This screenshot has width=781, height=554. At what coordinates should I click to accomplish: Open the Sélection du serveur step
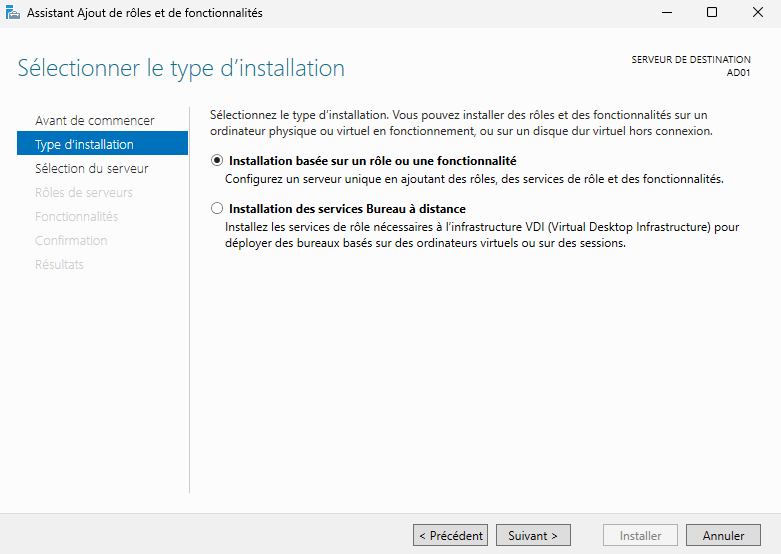point(91,169)
